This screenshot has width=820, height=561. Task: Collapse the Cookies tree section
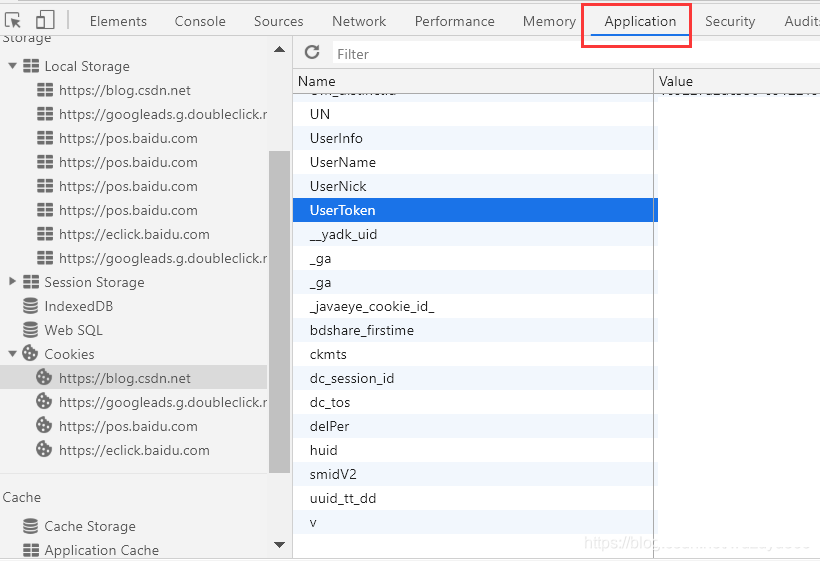coord(13,354)
